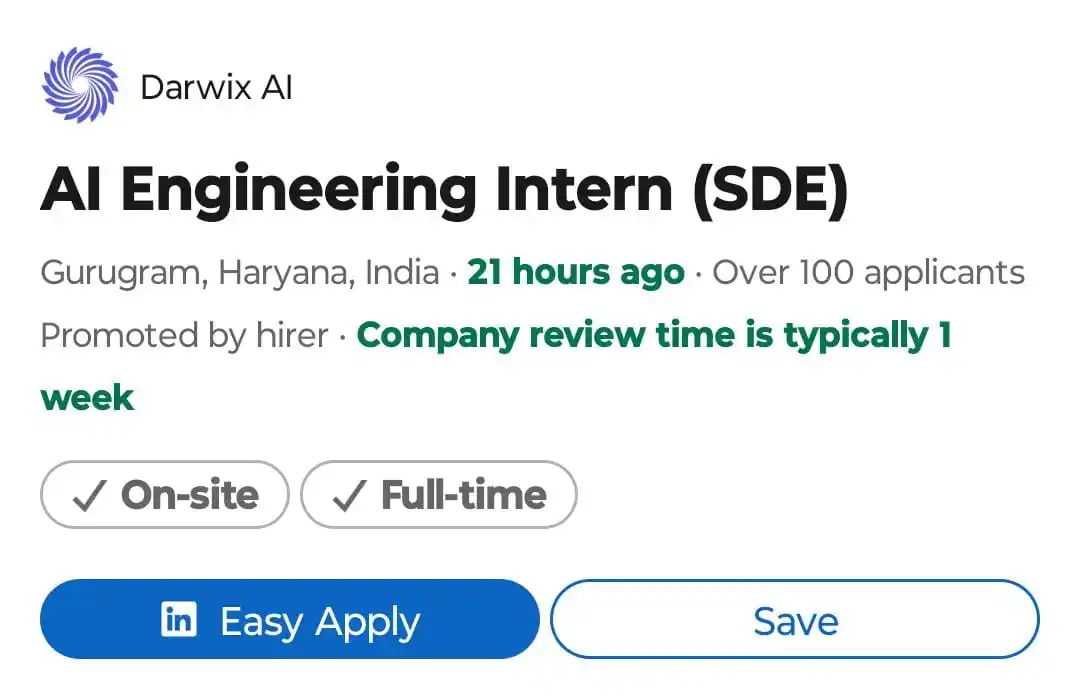1080x696 pixels.
Task: Click the Darwix AI swirl logo
Action: [x=80, y=85]
